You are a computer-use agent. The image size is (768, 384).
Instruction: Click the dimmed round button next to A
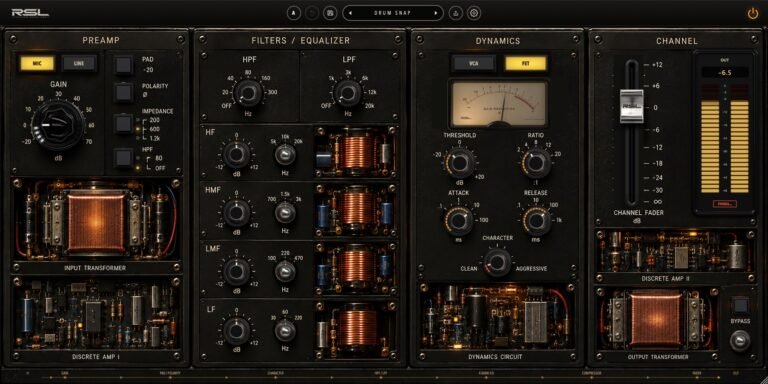click(312, 13)
